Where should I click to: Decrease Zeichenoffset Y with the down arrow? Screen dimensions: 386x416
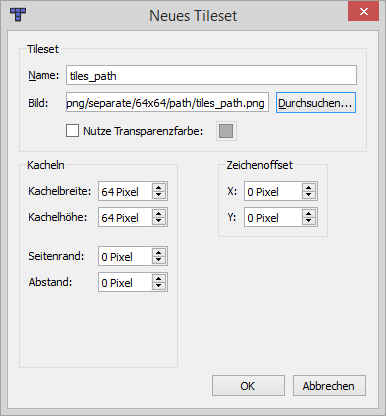click(309, 221)
